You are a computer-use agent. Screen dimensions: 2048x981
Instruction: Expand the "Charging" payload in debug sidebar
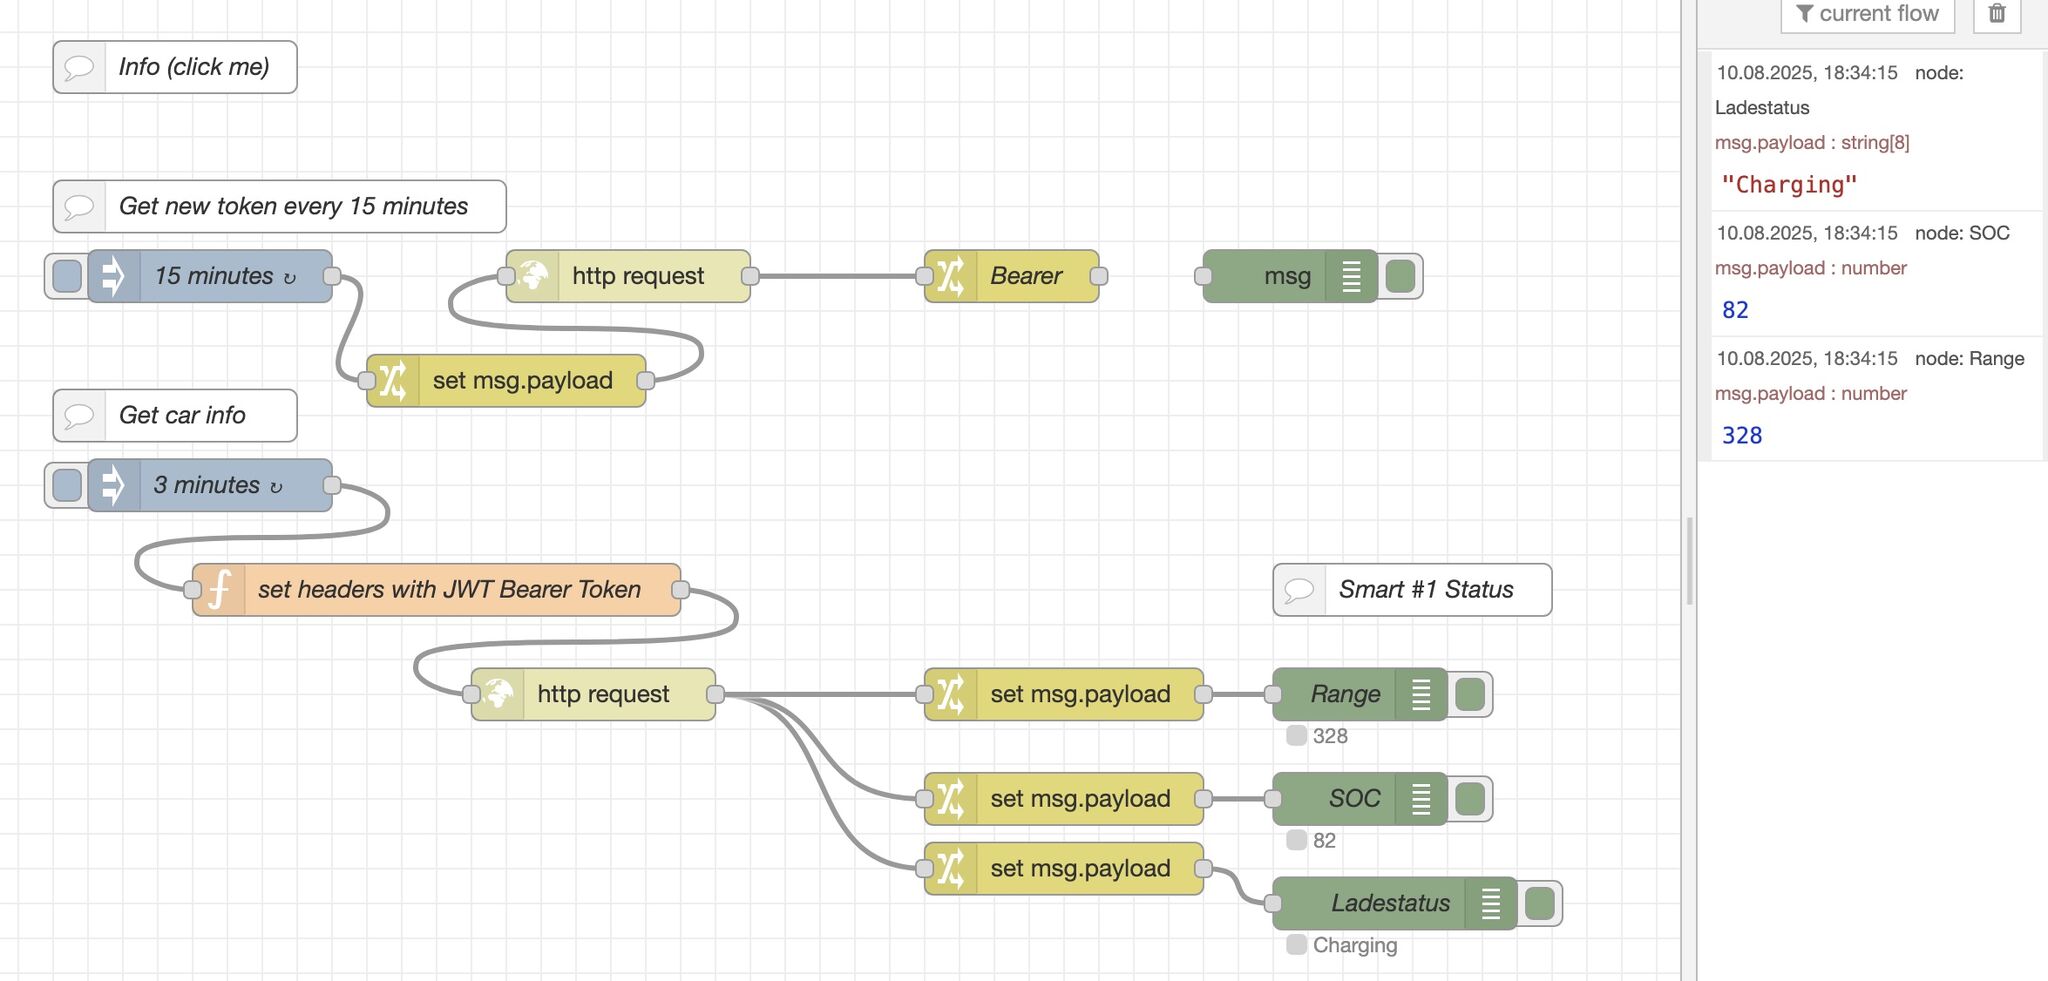pyautogui.click(x=1789, y=185)
